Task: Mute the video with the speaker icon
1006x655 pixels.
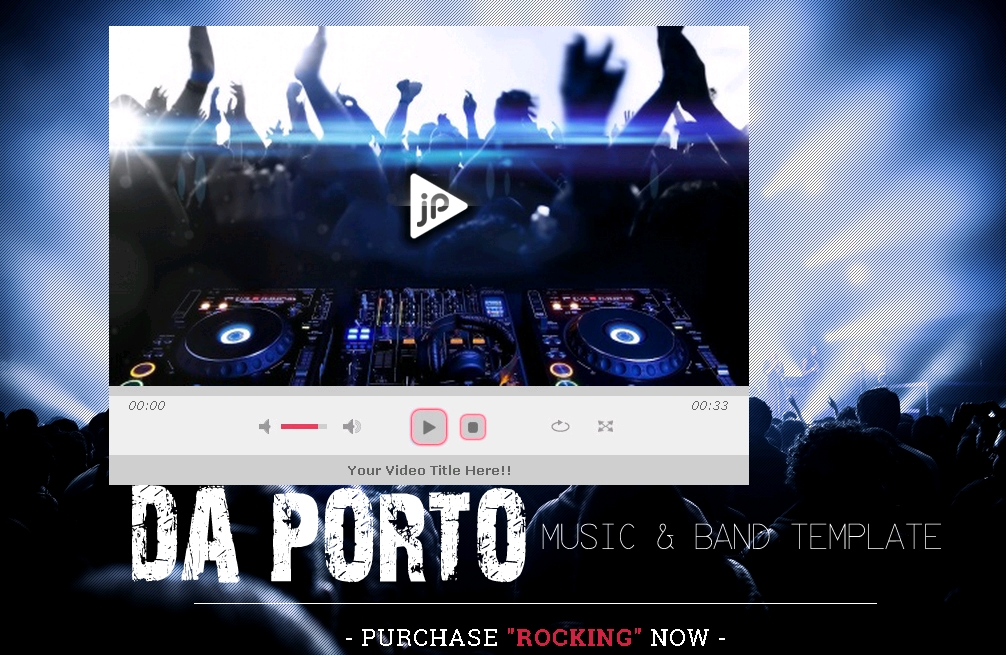Action: coord(265,427)
